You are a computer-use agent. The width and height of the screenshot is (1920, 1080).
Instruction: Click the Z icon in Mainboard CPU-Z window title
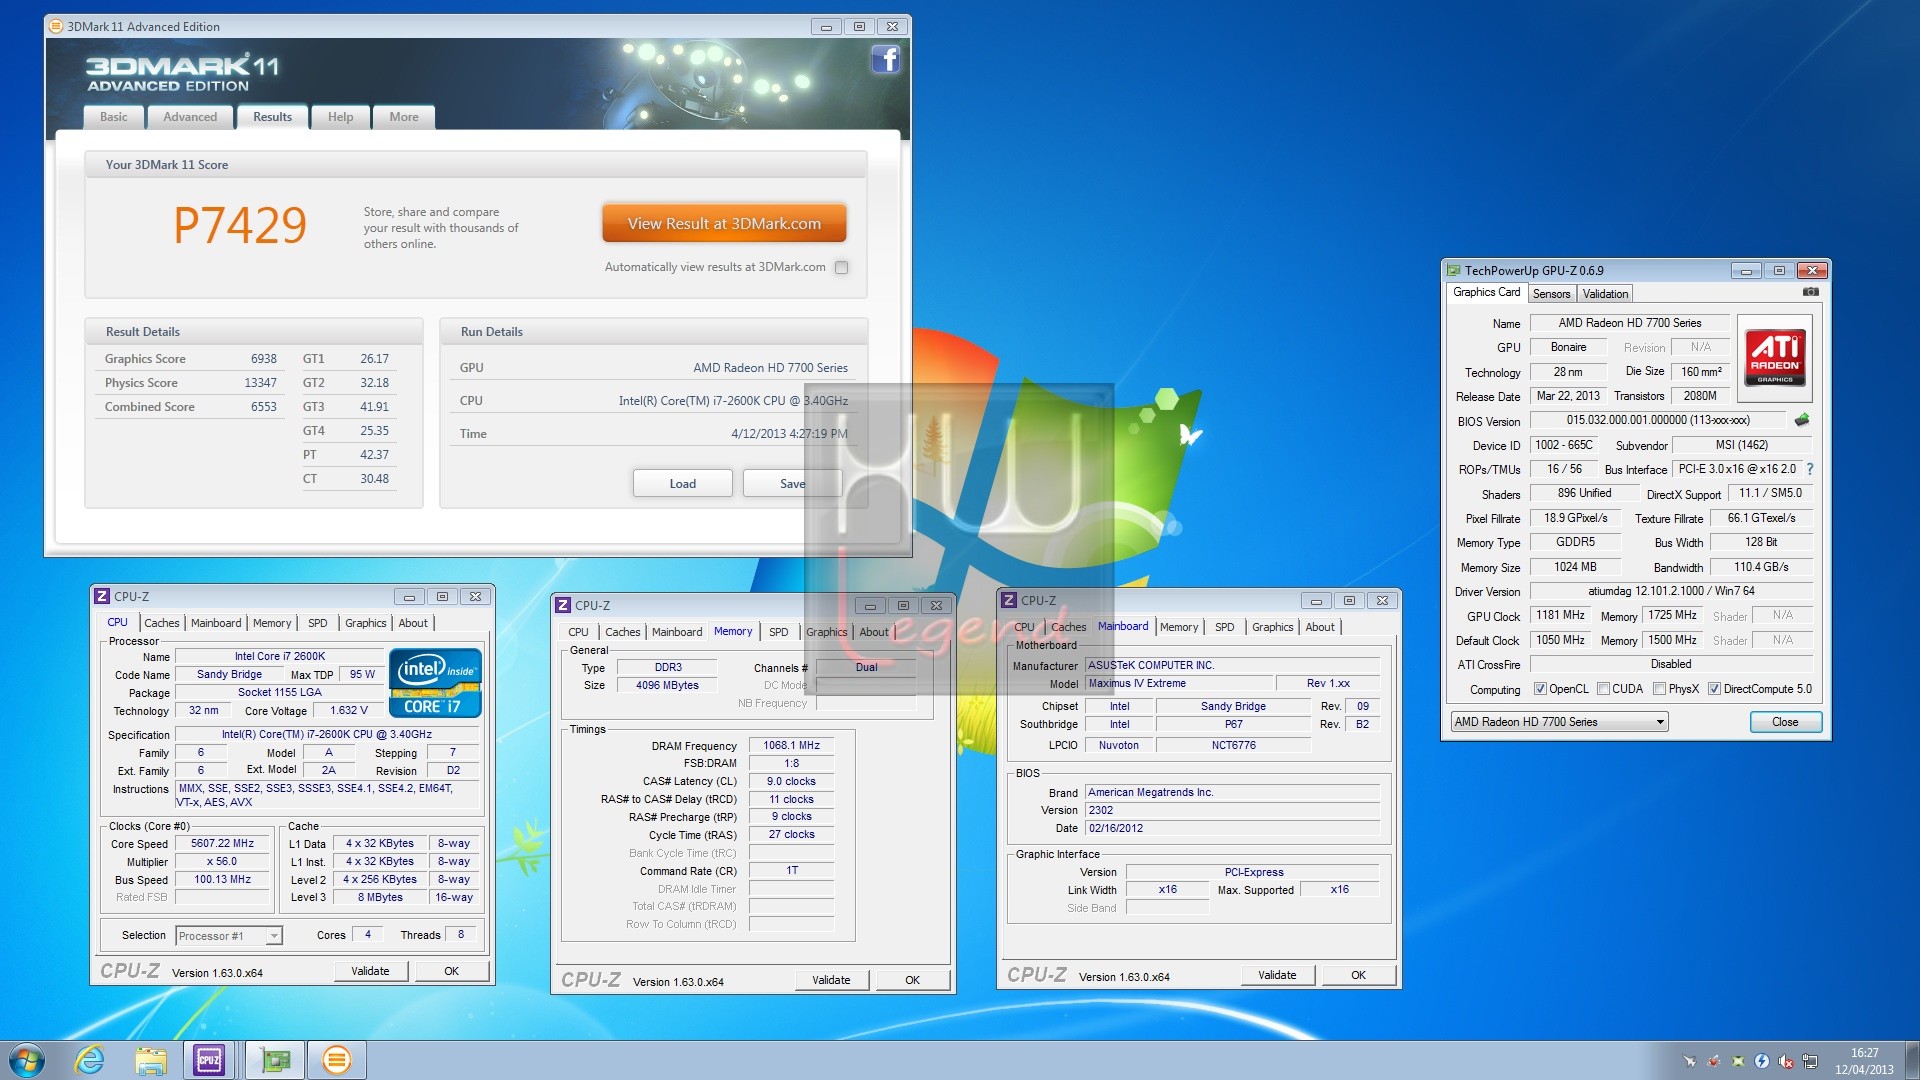(1008, 600)
